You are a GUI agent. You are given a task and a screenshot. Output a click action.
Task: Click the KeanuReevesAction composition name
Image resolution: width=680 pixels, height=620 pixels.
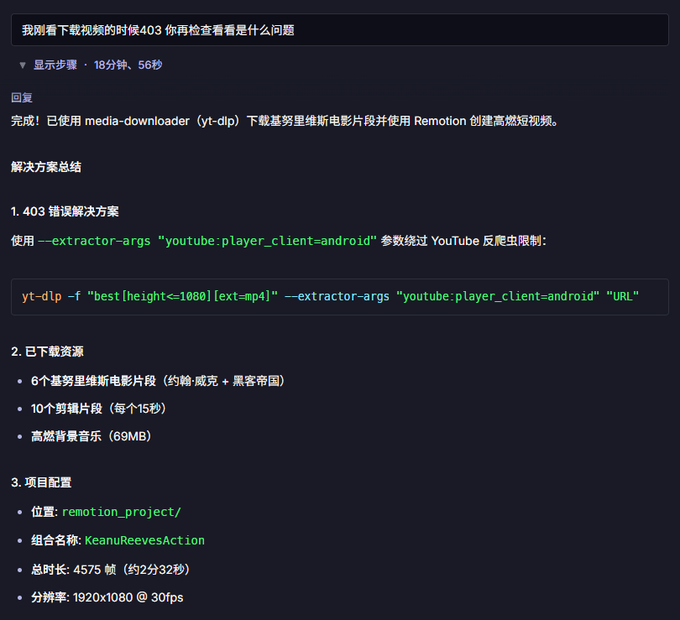click(144, 540)
